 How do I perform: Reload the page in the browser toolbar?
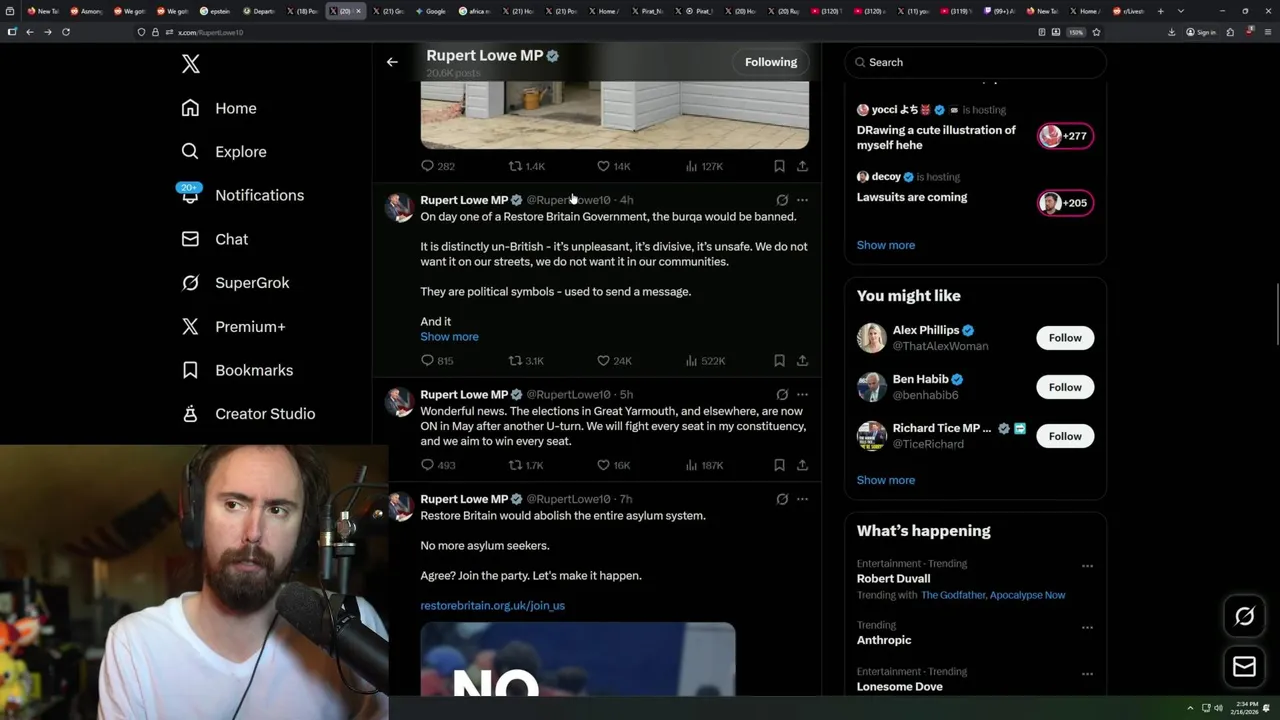point(66,32)
